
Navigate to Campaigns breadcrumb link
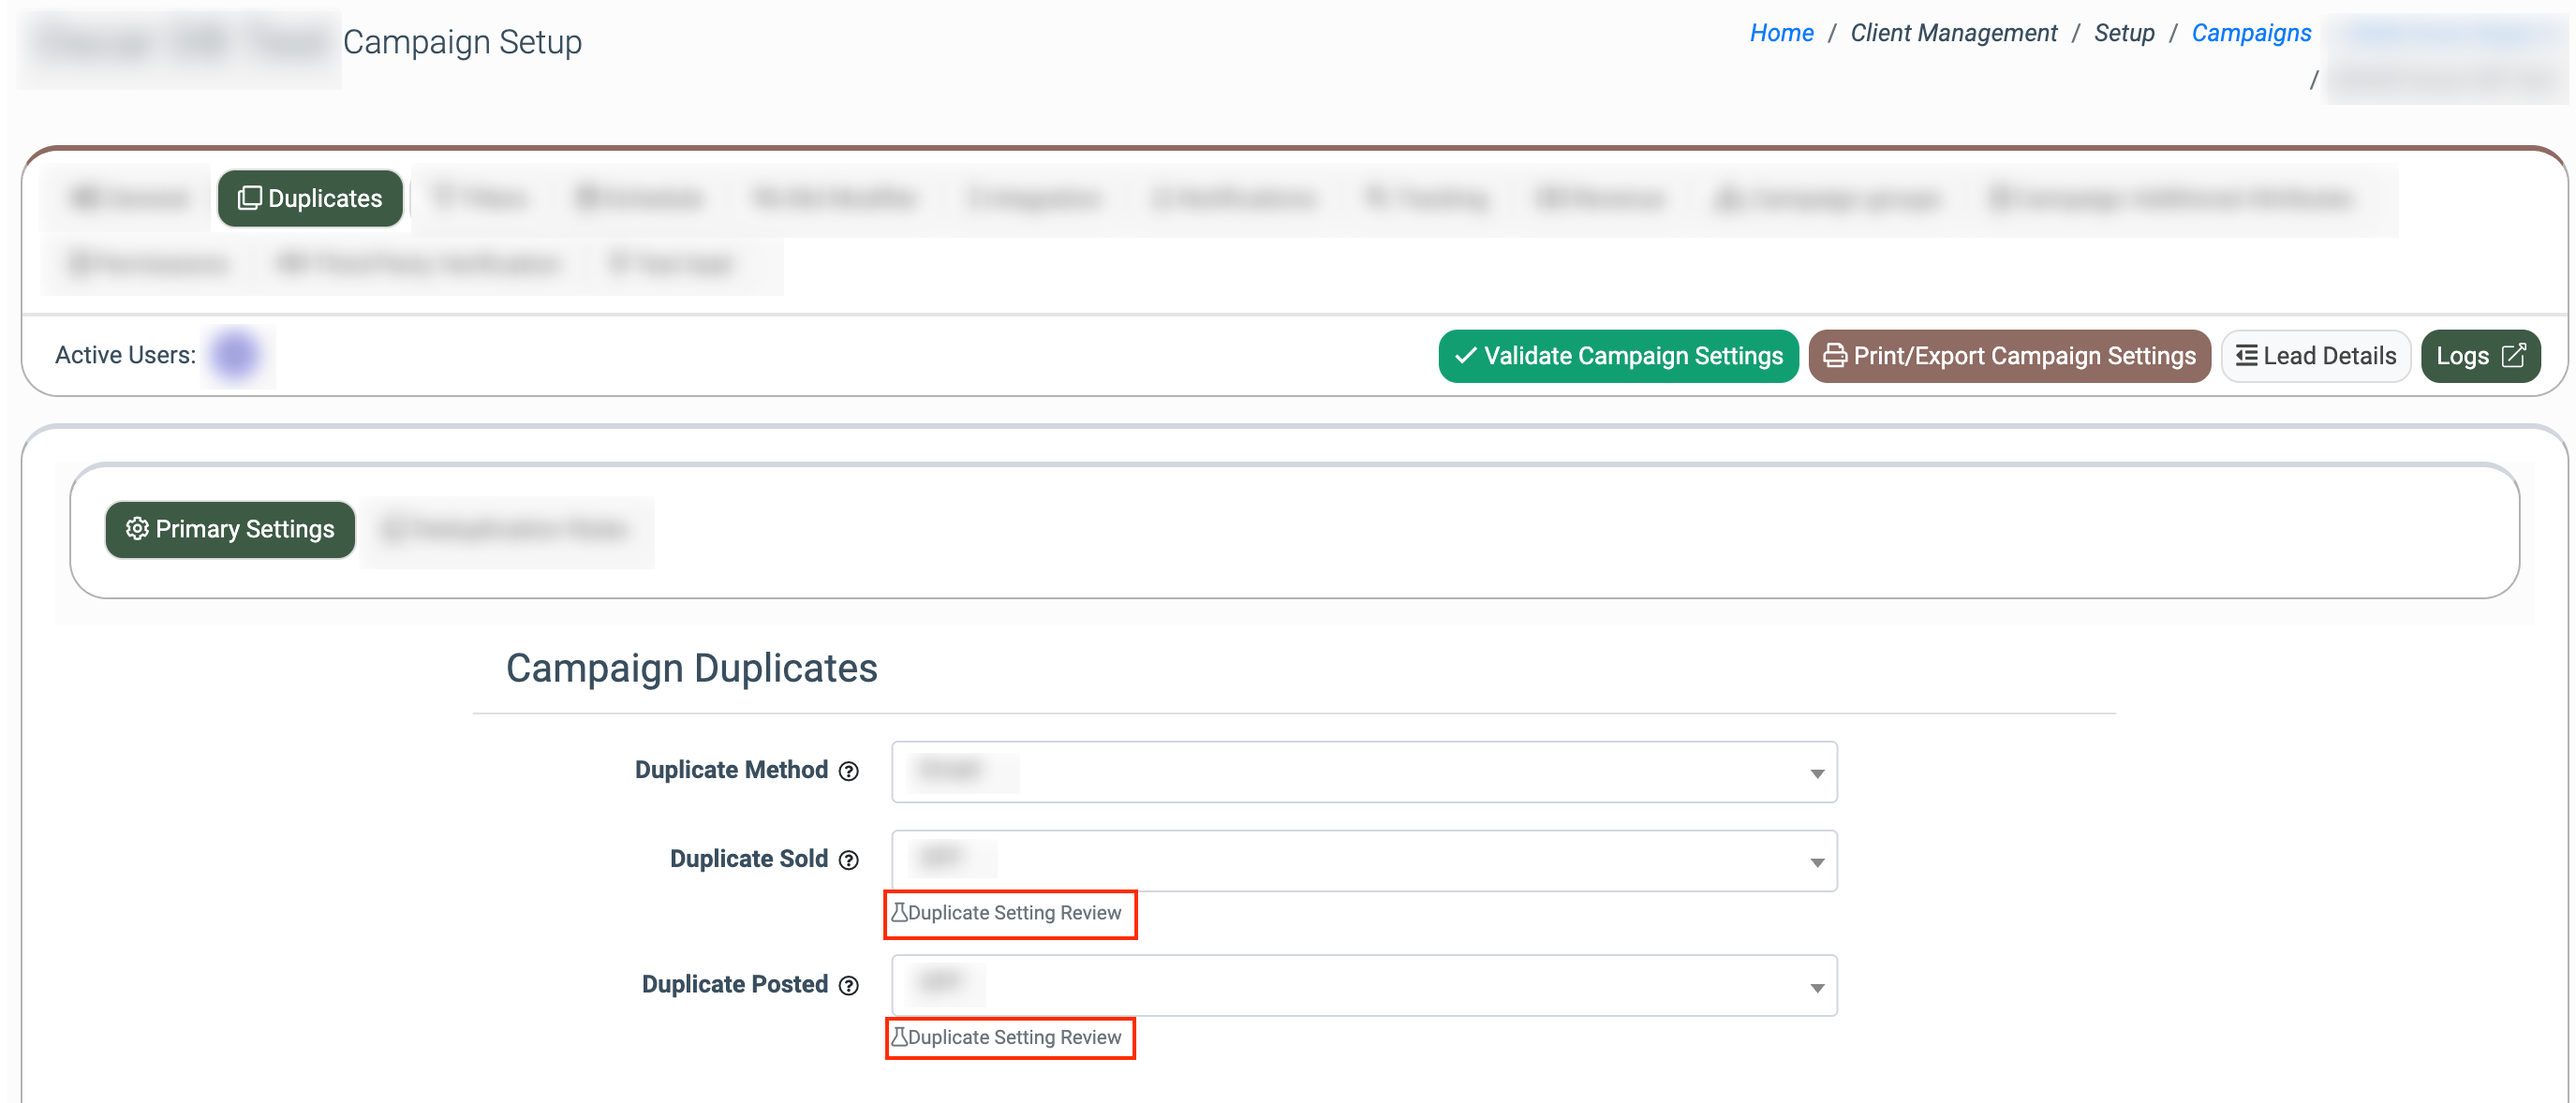point(2250,33)
